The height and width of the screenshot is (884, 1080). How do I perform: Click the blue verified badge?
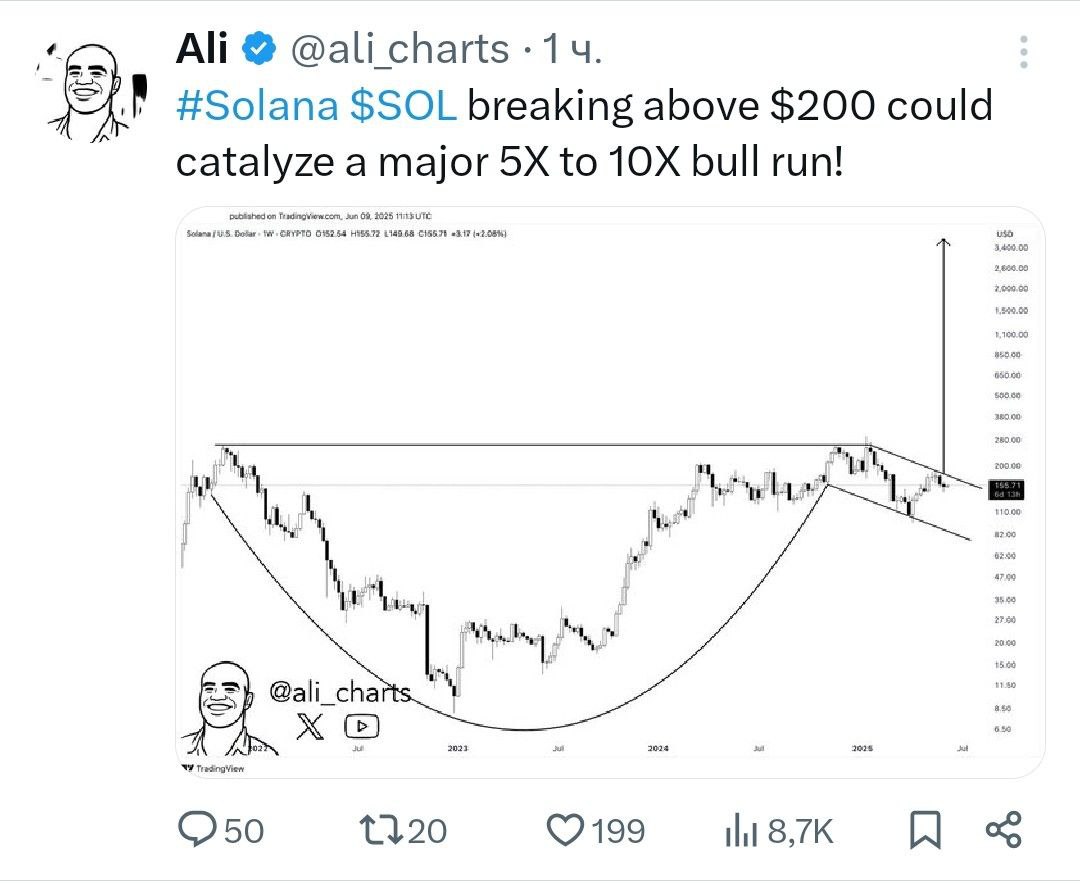coord(260,49)
